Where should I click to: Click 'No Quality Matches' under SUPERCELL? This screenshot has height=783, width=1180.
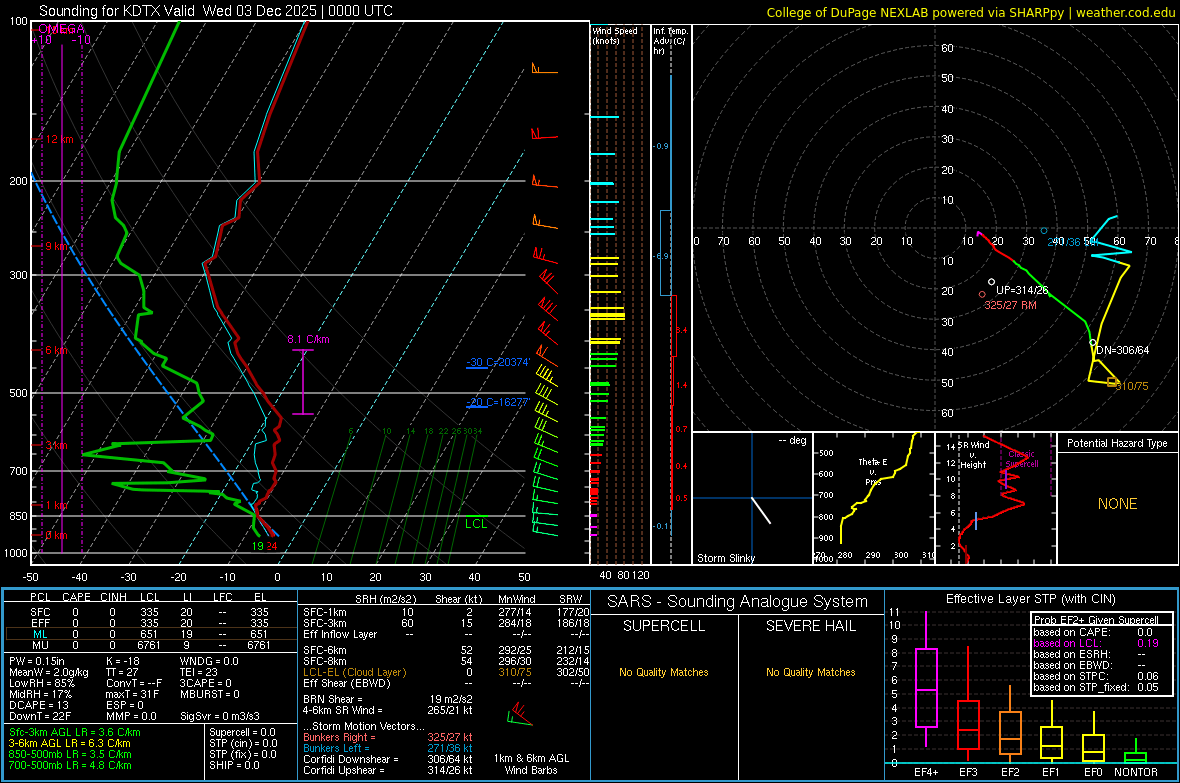664,672
